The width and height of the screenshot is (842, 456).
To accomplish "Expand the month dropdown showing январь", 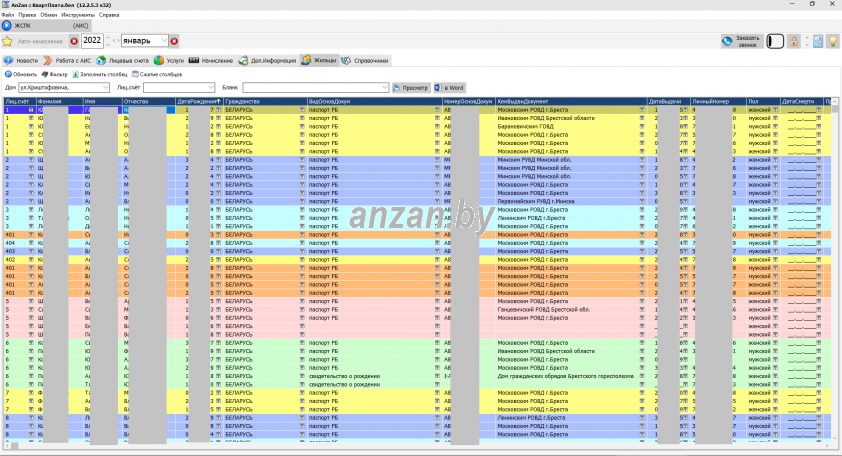I will (x=164, y=41).
